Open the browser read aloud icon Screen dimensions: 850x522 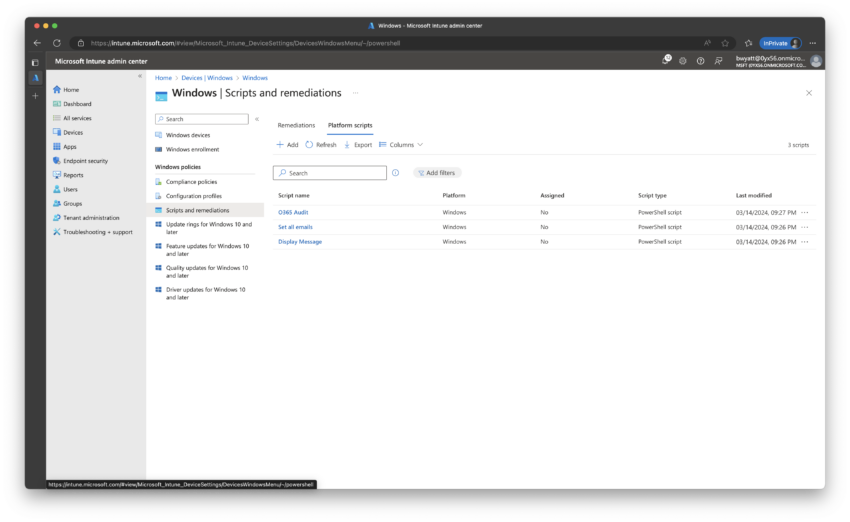pos(707,43)
